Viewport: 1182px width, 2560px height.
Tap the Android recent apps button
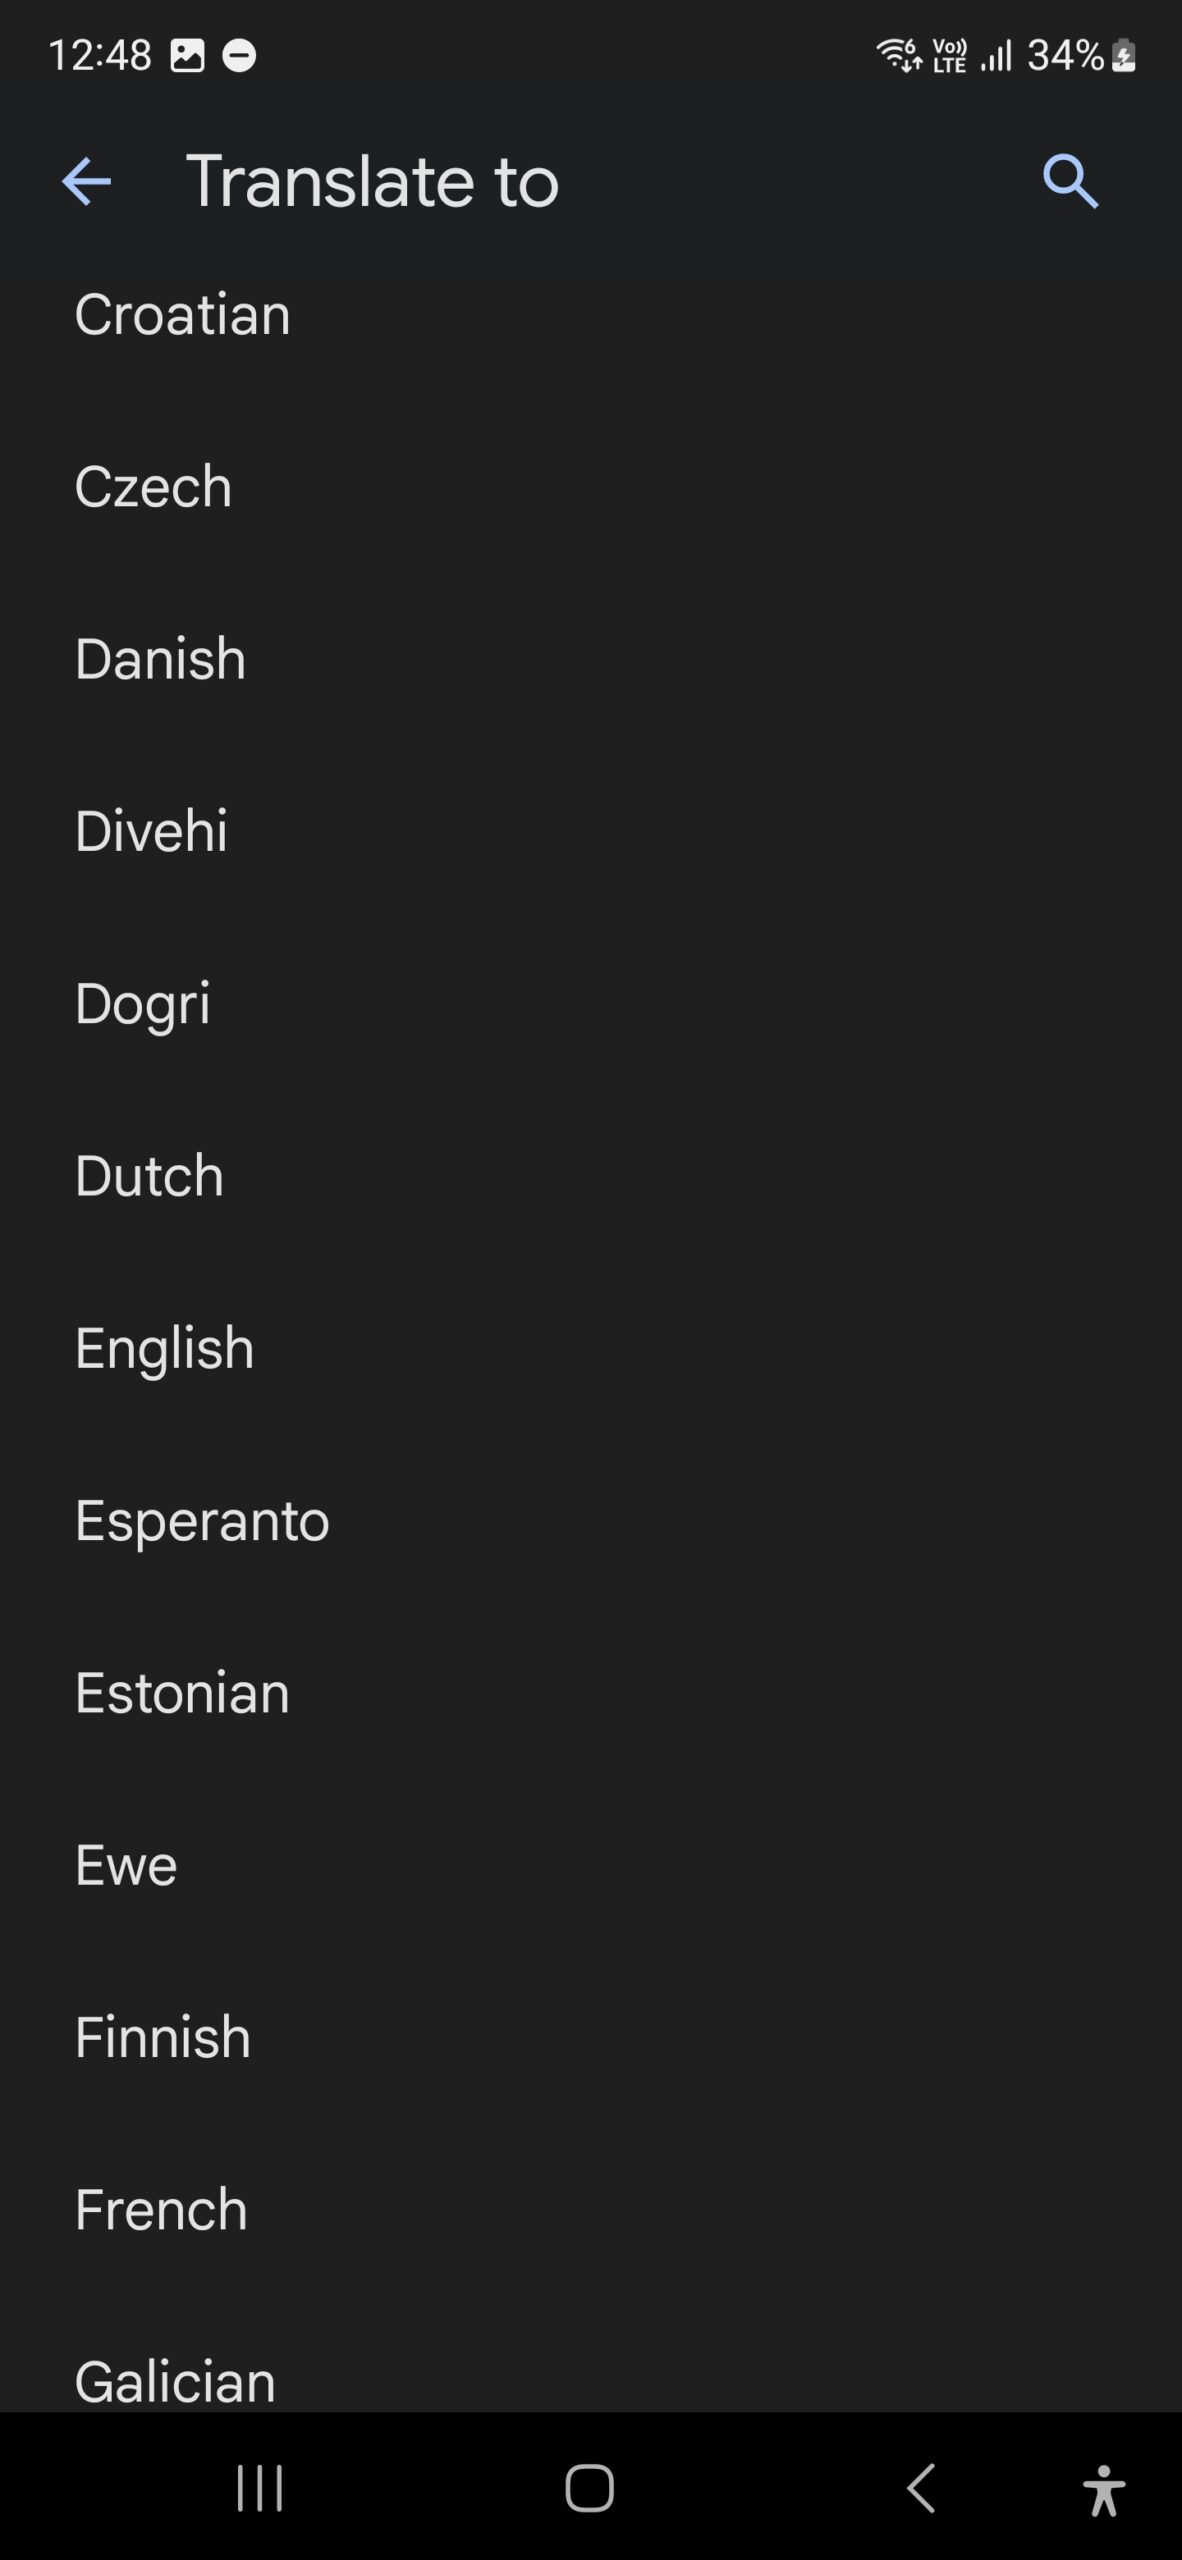coord(260,2487)
